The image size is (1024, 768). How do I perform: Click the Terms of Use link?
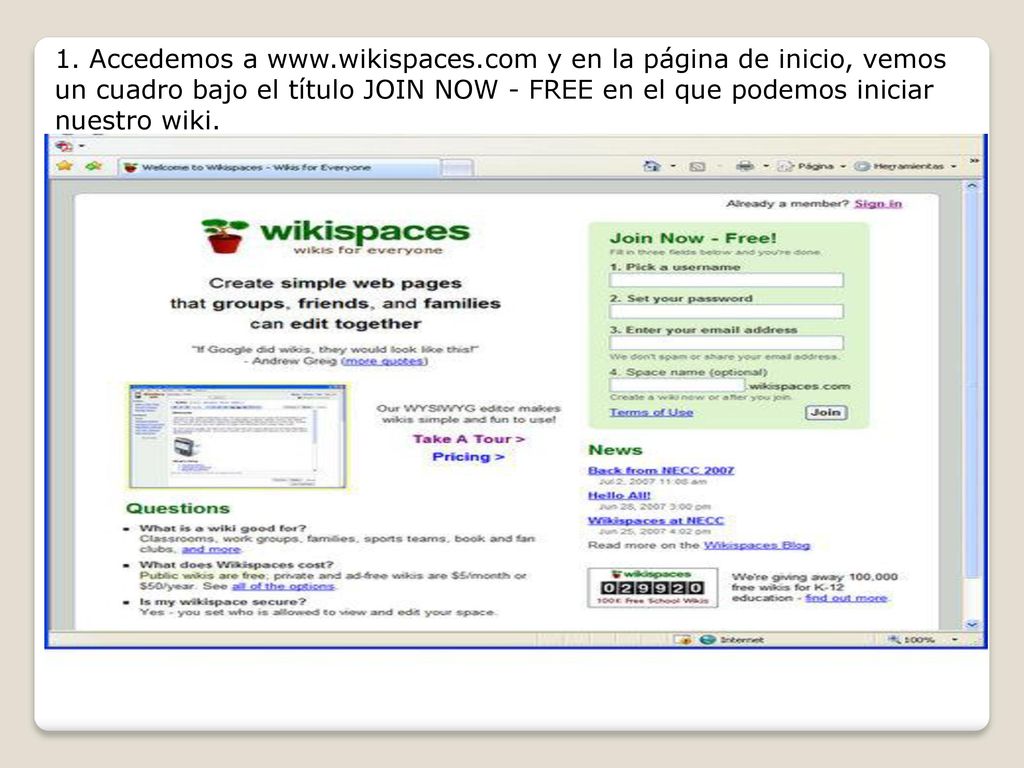(x=651, y=412)
